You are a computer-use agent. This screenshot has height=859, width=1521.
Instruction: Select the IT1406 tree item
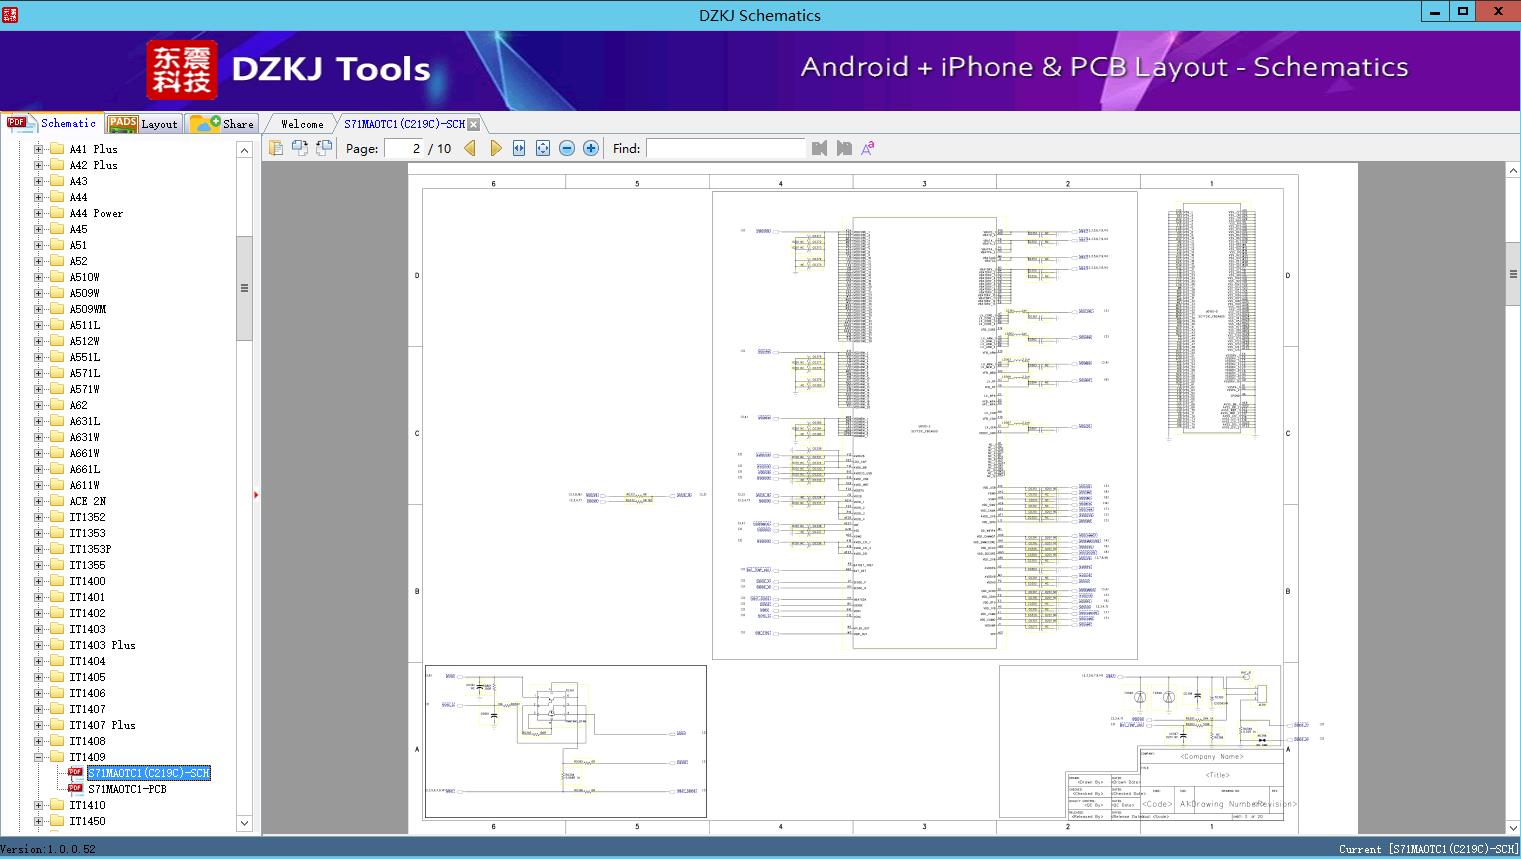pos(87,693)
